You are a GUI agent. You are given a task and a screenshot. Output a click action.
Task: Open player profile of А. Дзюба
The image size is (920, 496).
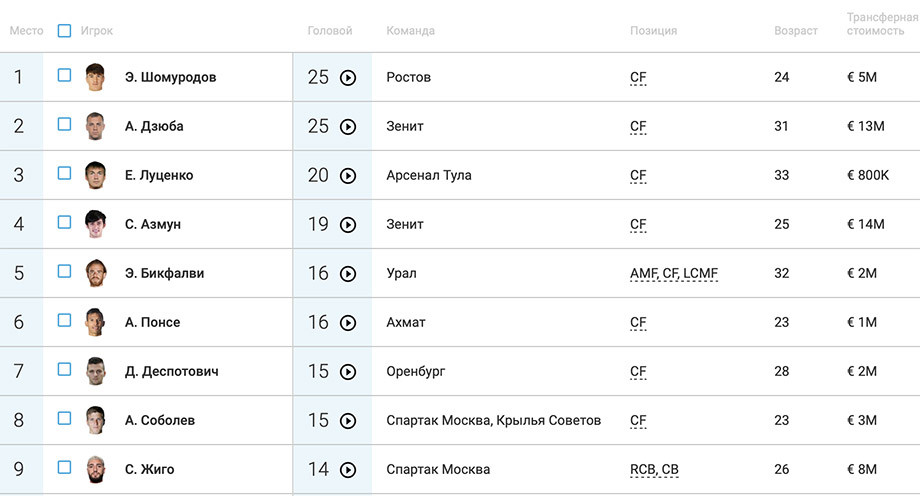tap(154, 126)
